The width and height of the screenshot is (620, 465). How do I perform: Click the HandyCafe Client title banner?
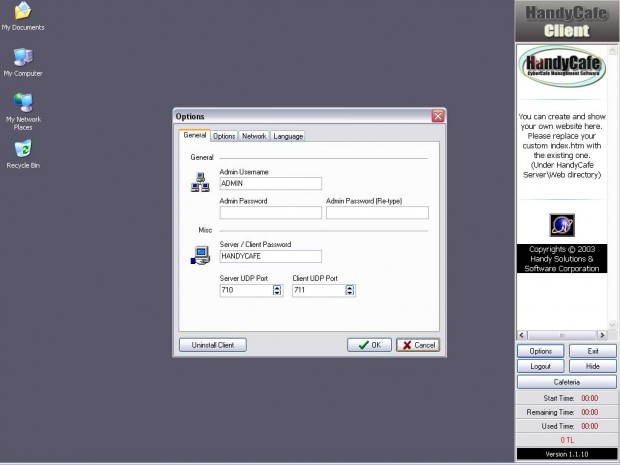(567, 21)
